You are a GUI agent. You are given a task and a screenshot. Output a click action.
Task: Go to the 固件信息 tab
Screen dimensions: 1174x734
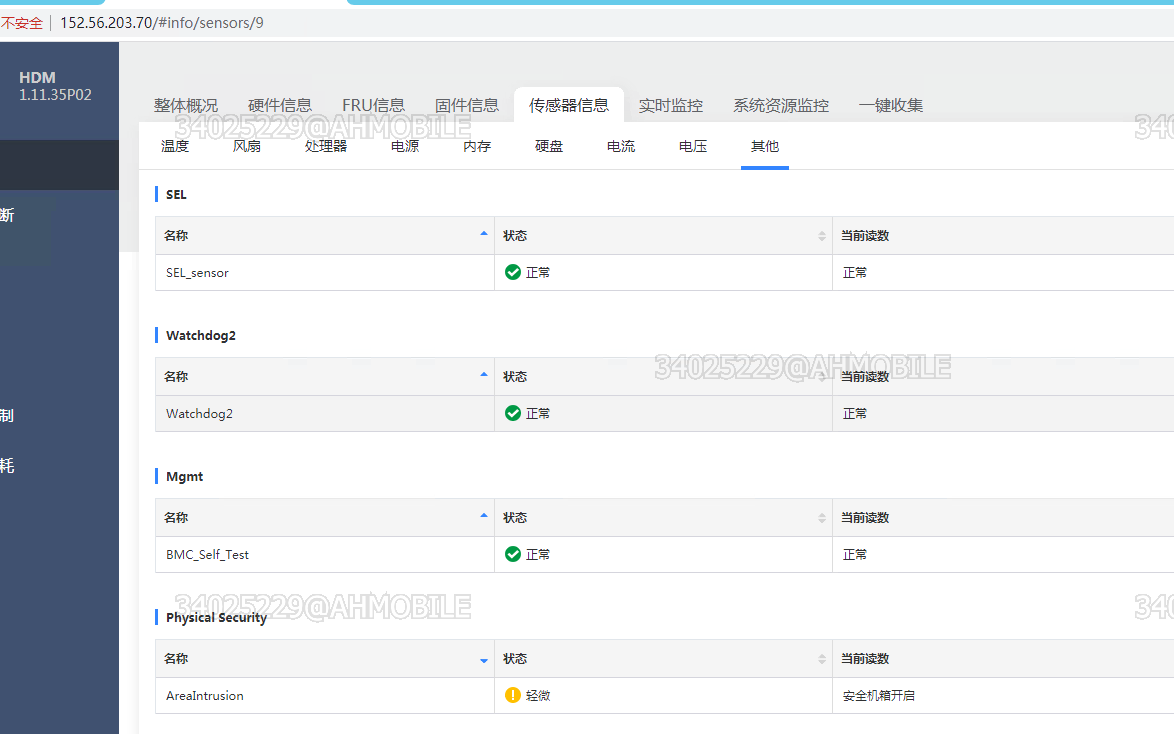[467, 106]
